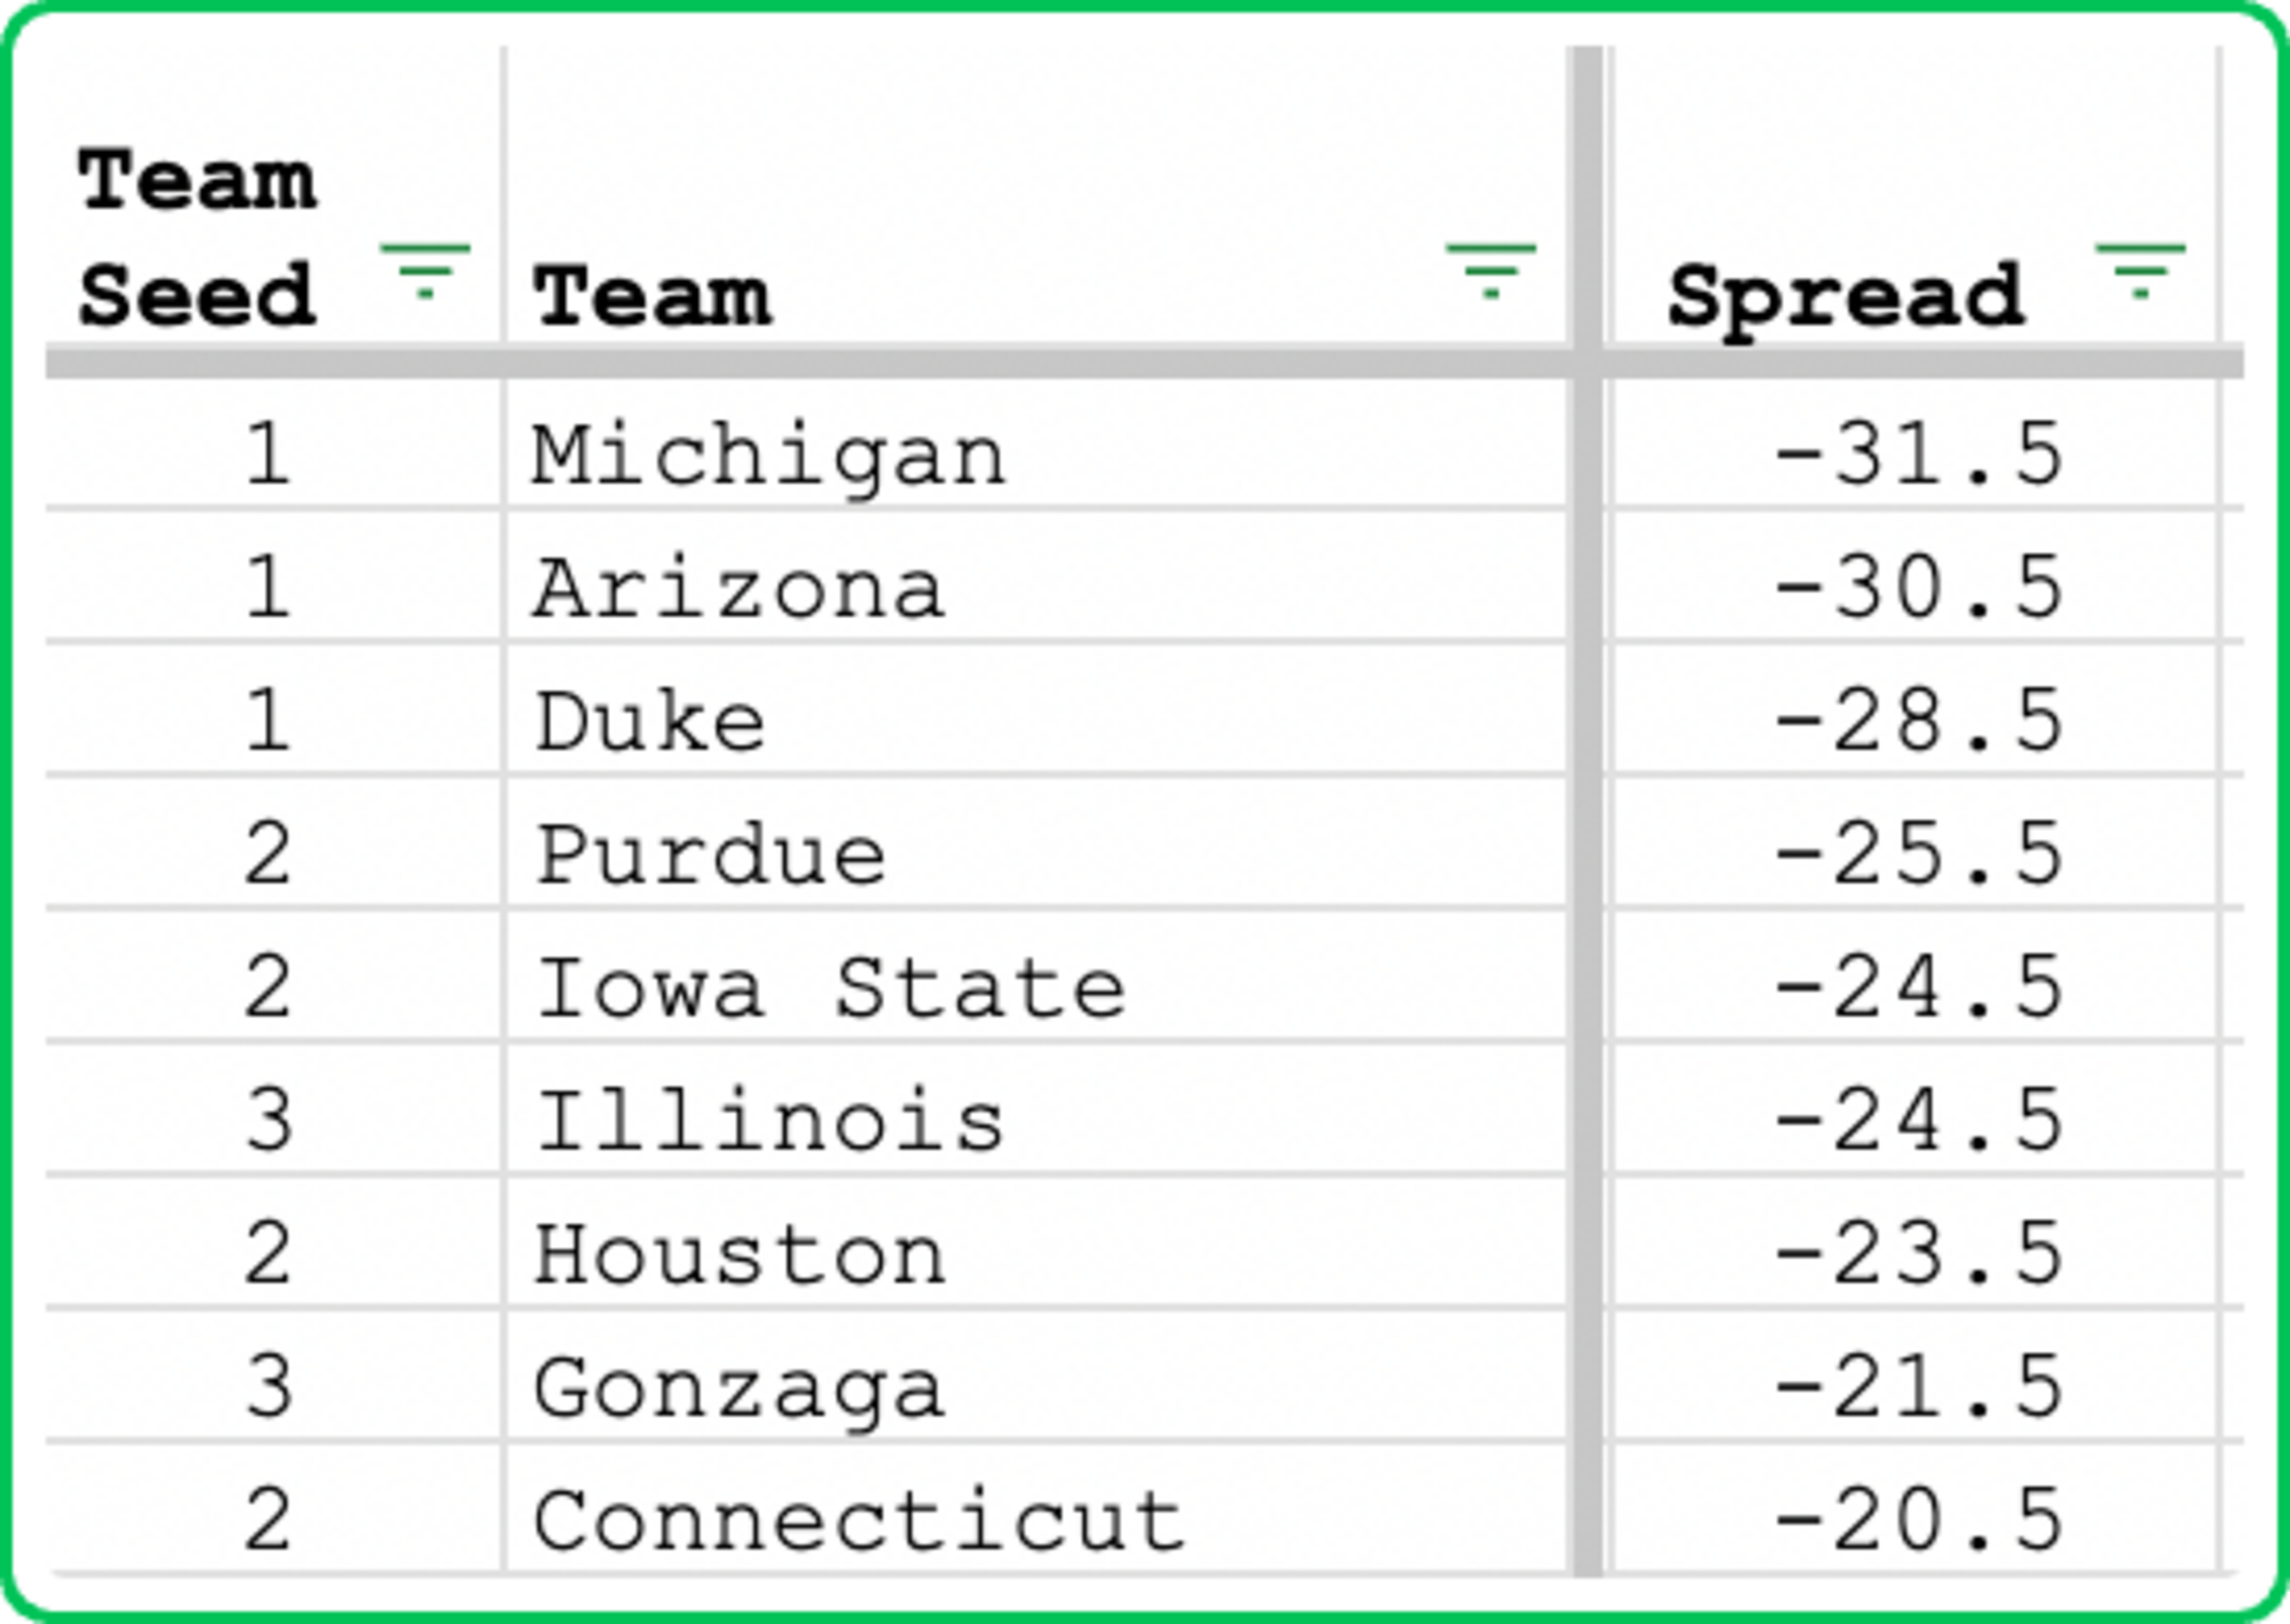Select the Purdue team cell
2290x1624 pixels.
pyautogui.click(x=711, y=855)
